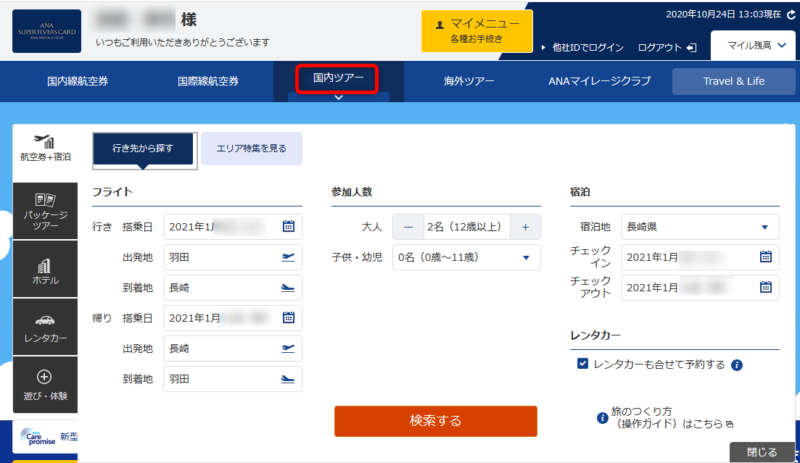The width and height of the screenshot is (800, 463).
Task: Select 航空券+宿泊 sidebar tab
Action: pos(45,149)
